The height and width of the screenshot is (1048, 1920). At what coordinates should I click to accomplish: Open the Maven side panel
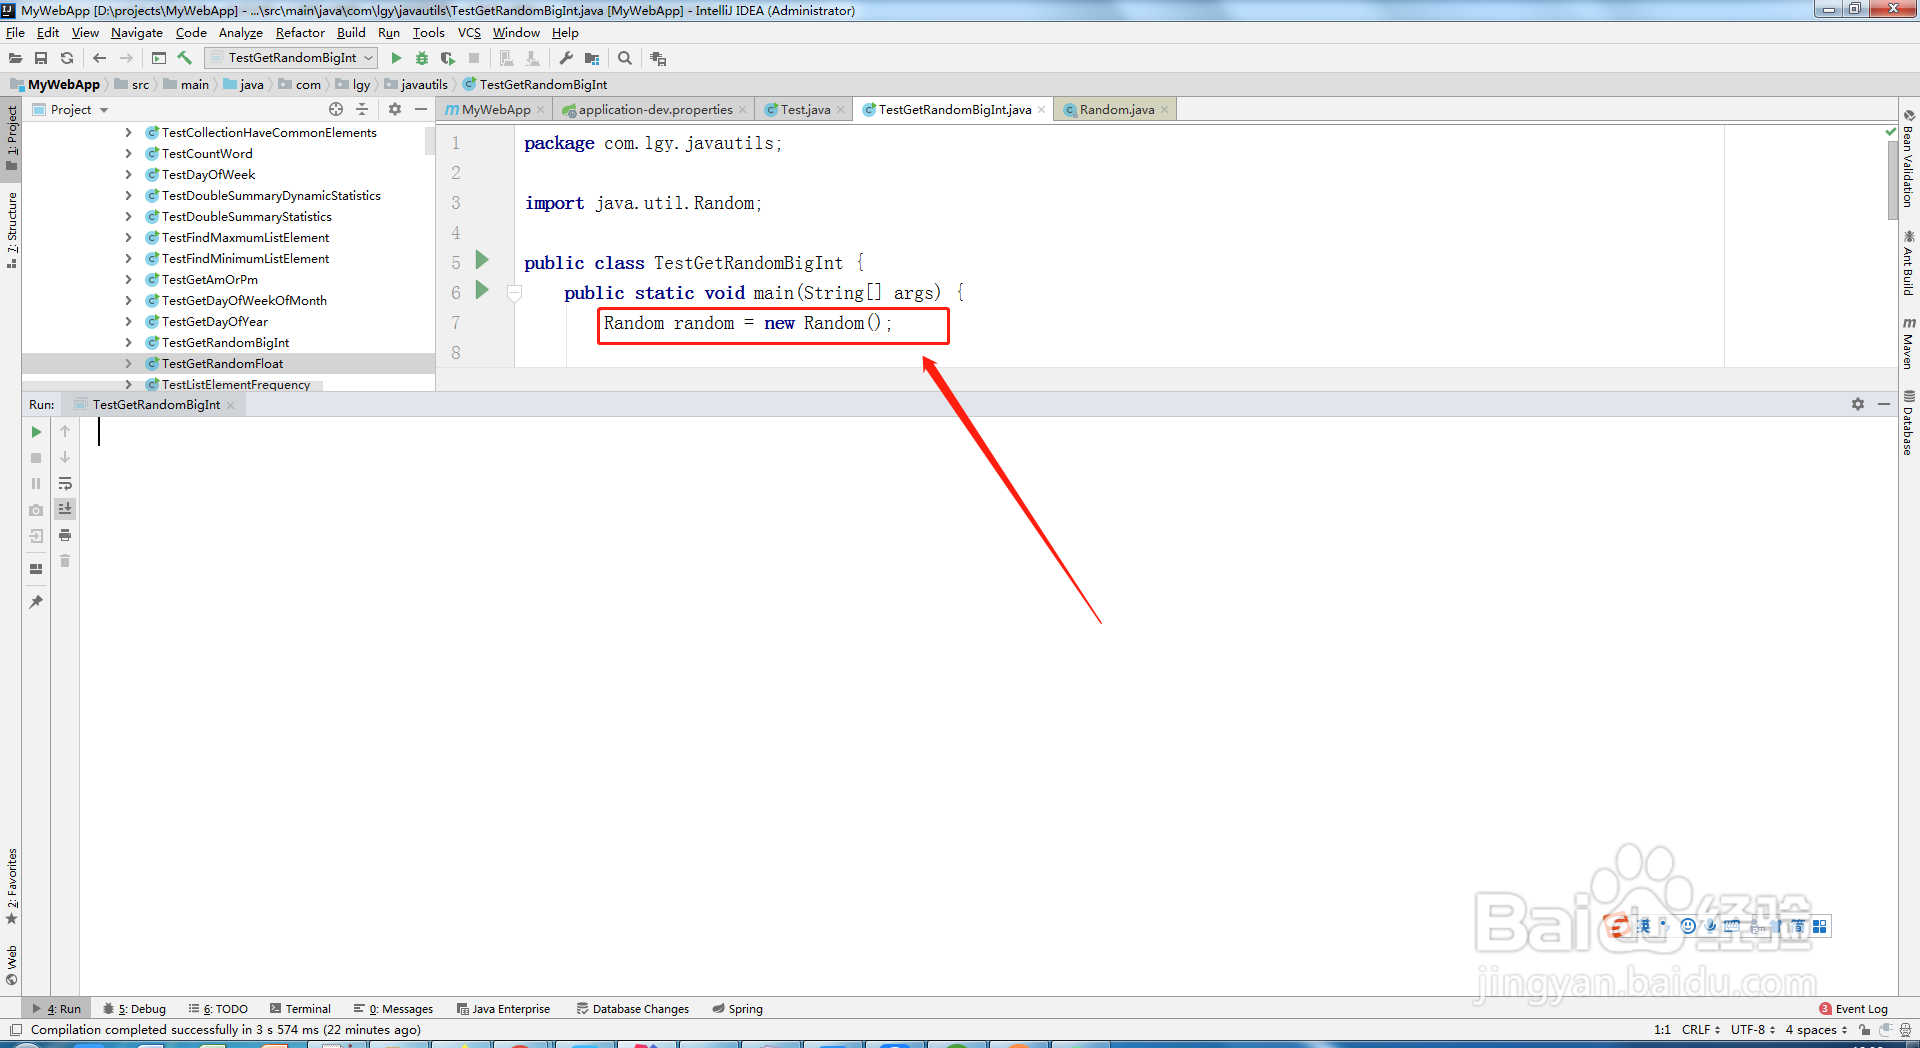1909,342
